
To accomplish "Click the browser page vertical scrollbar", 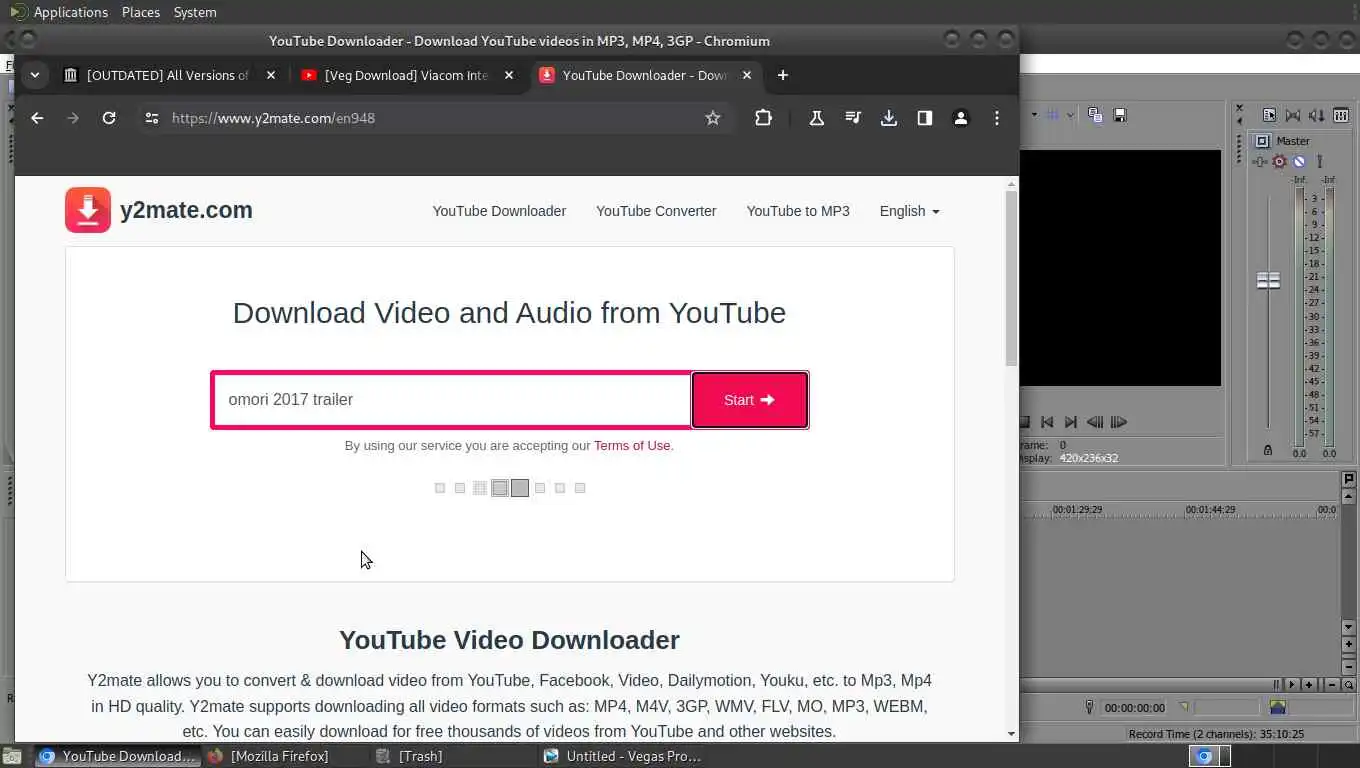I will coord(1011,278).
